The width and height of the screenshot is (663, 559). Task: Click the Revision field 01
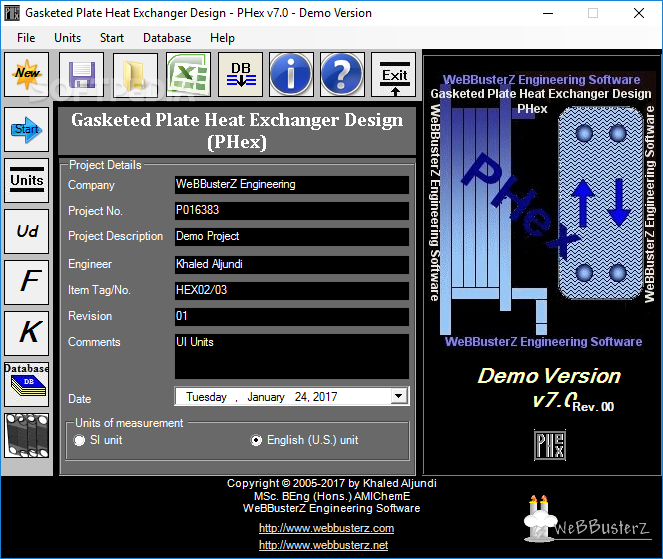point(292,317)
